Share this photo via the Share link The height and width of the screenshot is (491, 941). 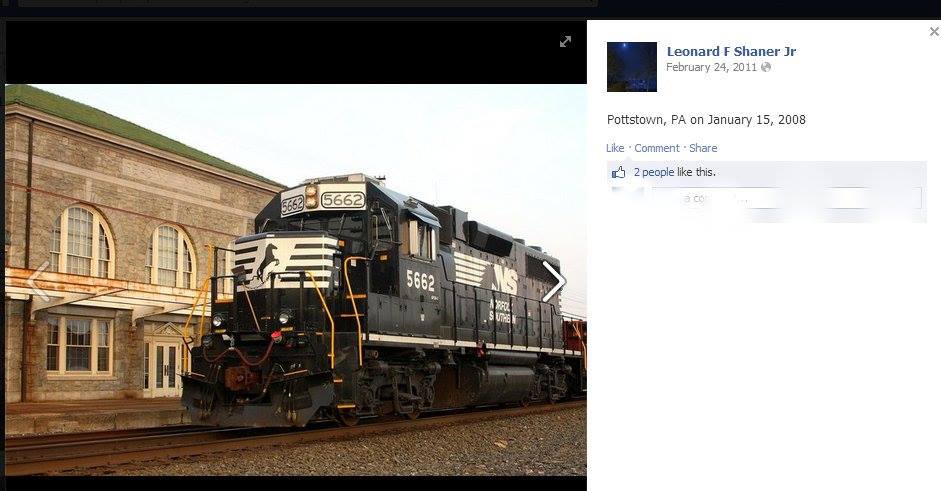point(703,148)
